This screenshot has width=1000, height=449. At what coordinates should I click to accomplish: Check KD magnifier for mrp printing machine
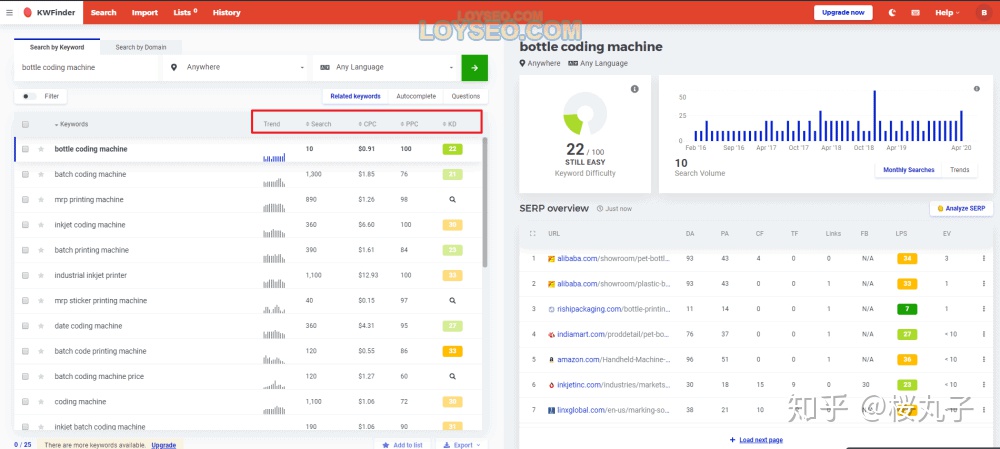452,200
